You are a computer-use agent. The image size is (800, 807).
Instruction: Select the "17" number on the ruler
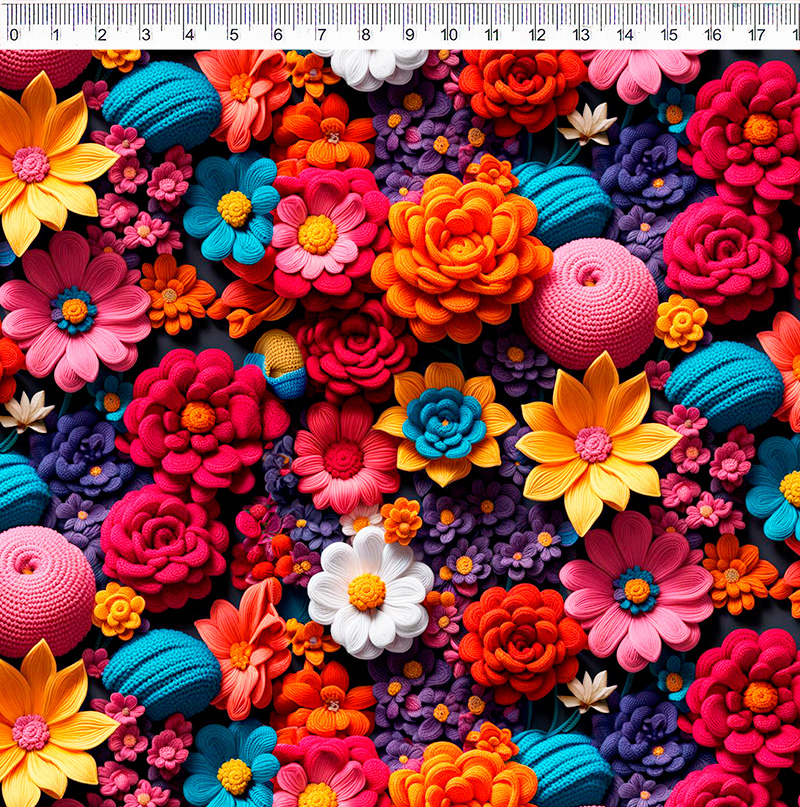point(757,35)
